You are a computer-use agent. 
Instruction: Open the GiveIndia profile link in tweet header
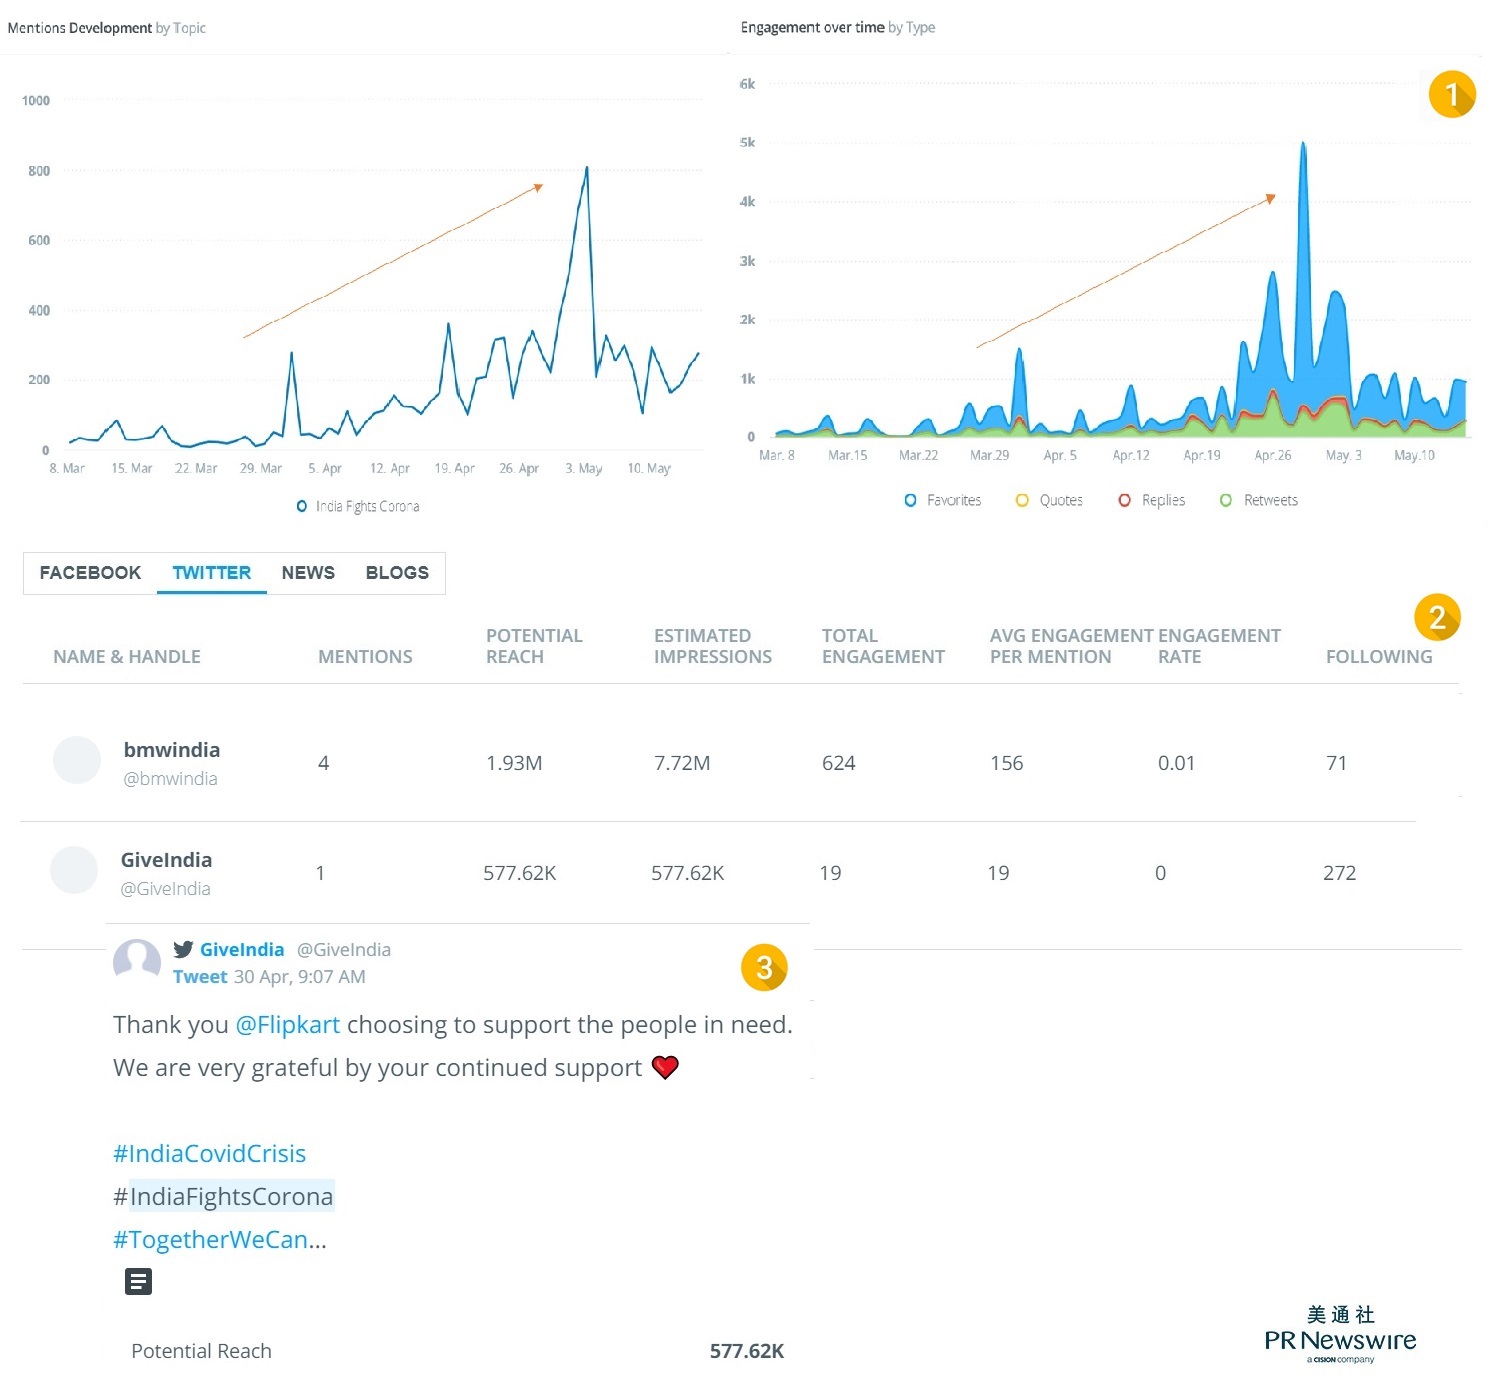(x=242, y=949)
